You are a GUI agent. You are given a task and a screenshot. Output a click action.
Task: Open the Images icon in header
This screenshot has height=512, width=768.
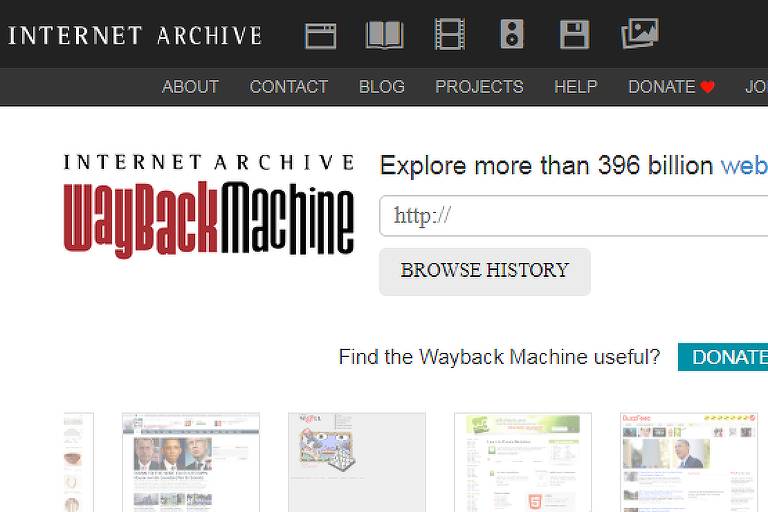640,33
